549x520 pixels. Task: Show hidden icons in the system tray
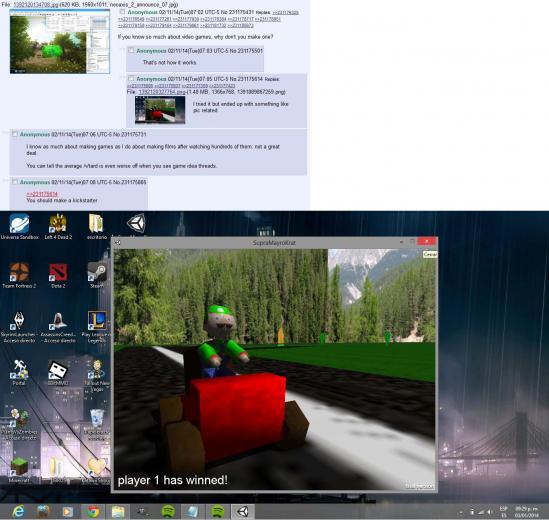[461, 512]
